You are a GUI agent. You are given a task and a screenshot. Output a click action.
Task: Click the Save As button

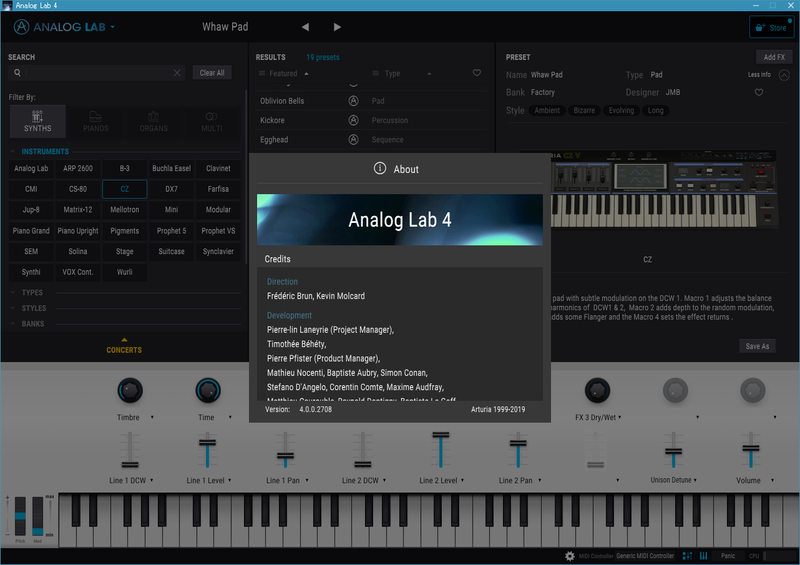point(757,346)
